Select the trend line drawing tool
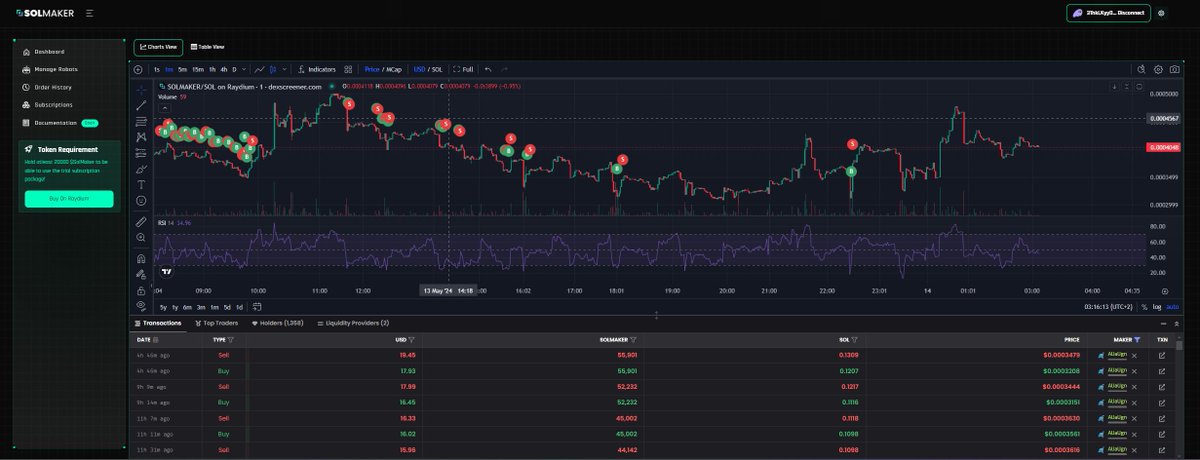Screen dimensions: 1200x460 141,105
